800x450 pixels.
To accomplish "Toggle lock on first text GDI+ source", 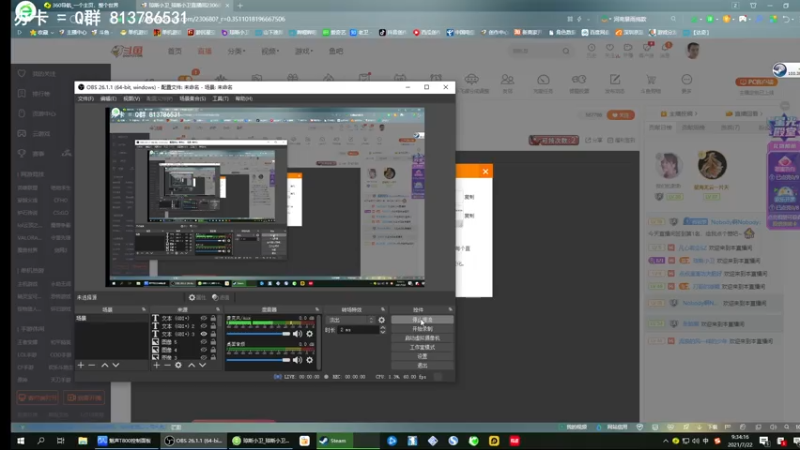I will click(213, 318).
